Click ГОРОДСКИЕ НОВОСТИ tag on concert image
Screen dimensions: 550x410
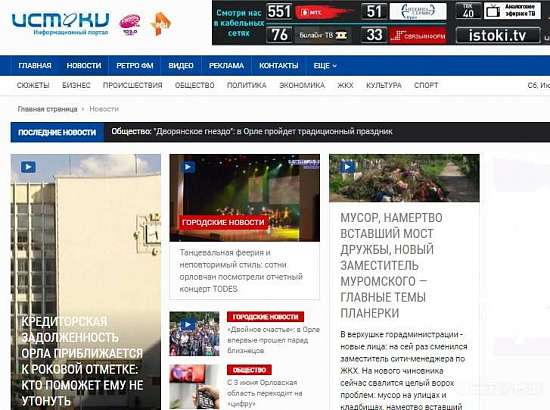(x=223, y=222)
